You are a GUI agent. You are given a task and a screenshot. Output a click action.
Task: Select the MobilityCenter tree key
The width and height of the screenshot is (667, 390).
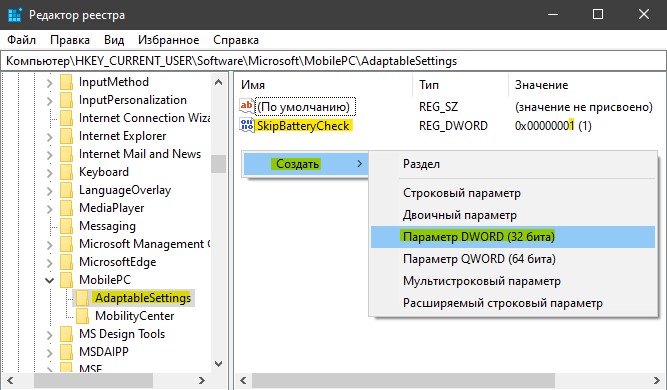[x=135, y=316]
